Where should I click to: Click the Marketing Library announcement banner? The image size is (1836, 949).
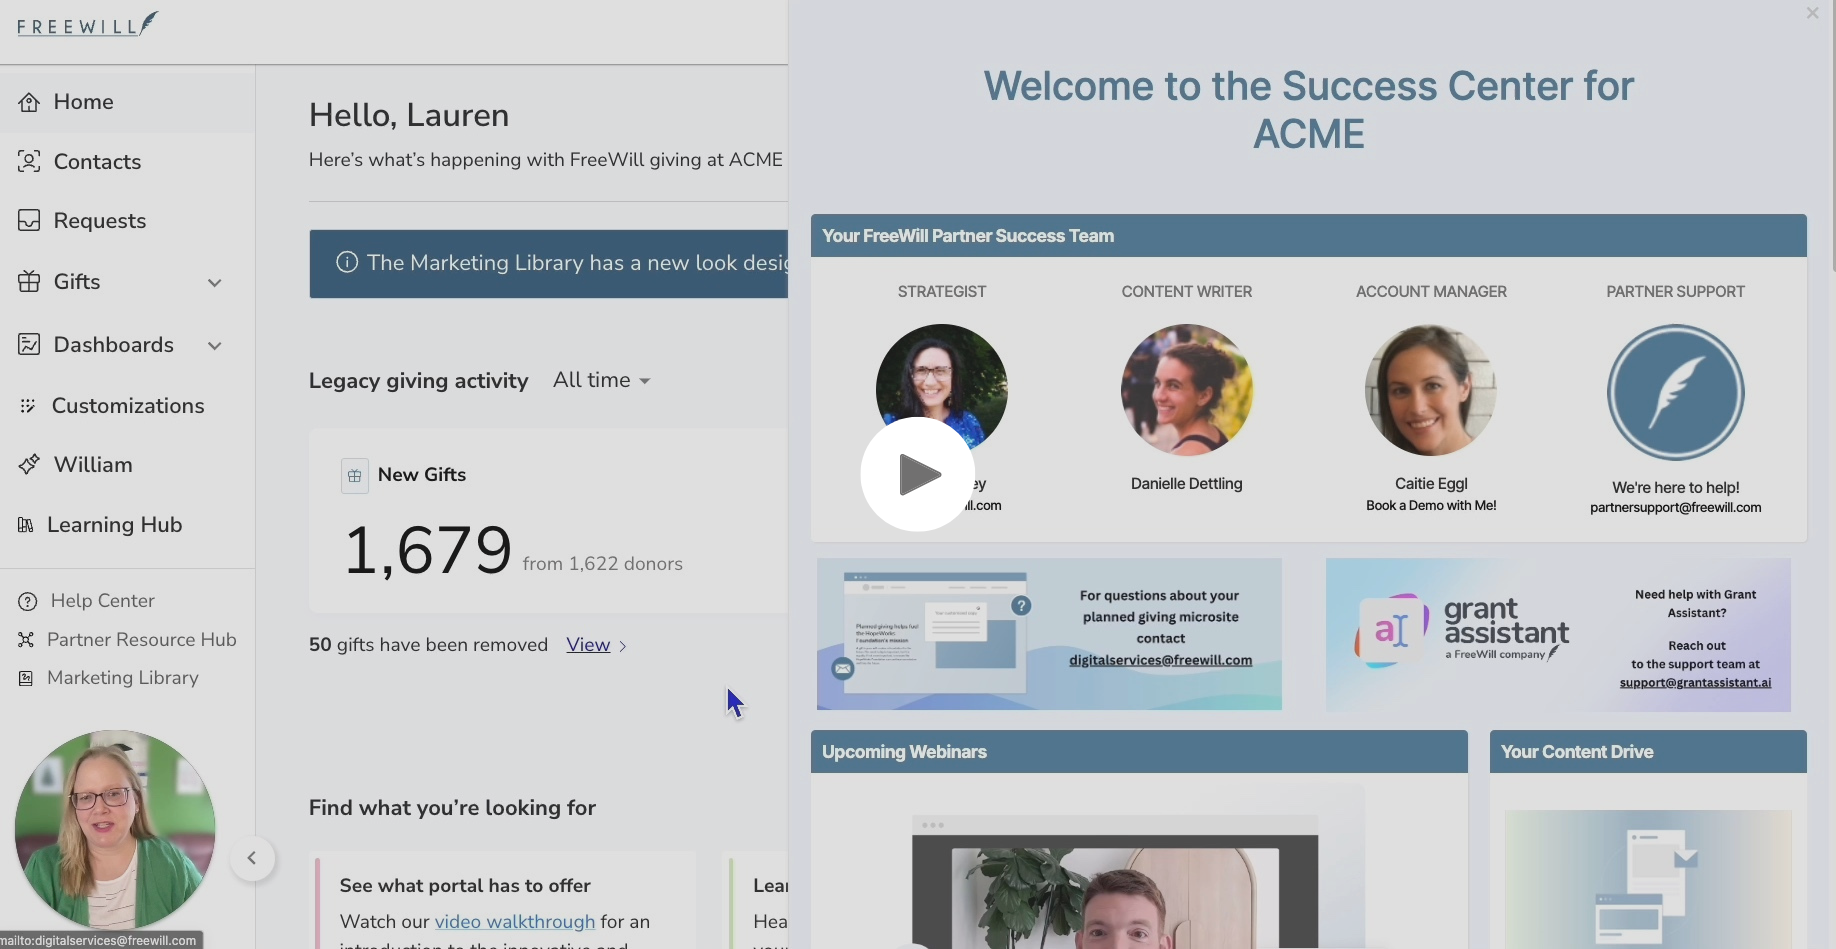(548, 264)
